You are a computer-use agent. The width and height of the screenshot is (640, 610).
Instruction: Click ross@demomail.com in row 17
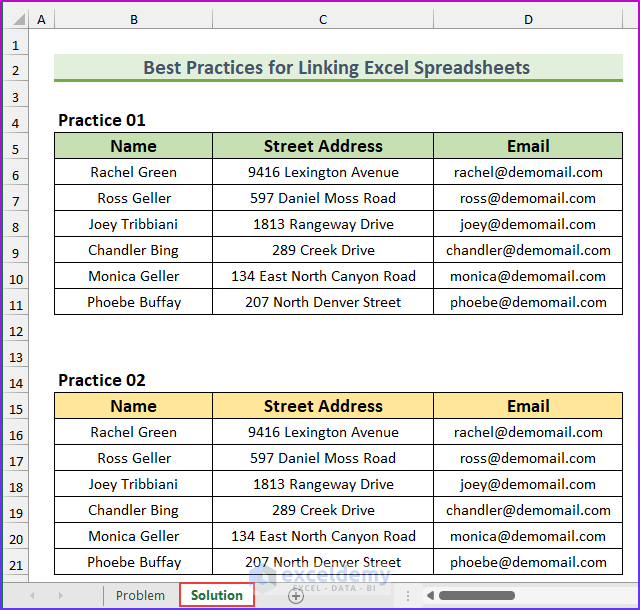coord(528,458)
